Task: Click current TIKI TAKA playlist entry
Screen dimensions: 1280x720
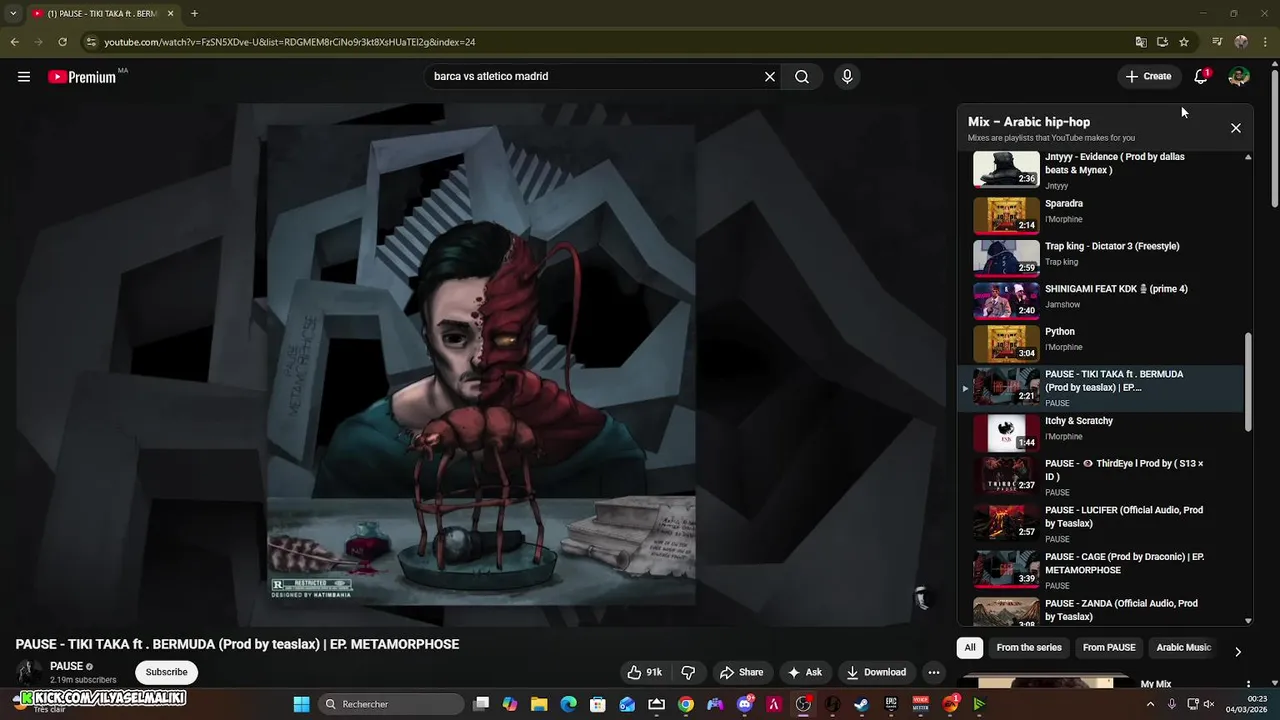Action: tap(1101, 388)
